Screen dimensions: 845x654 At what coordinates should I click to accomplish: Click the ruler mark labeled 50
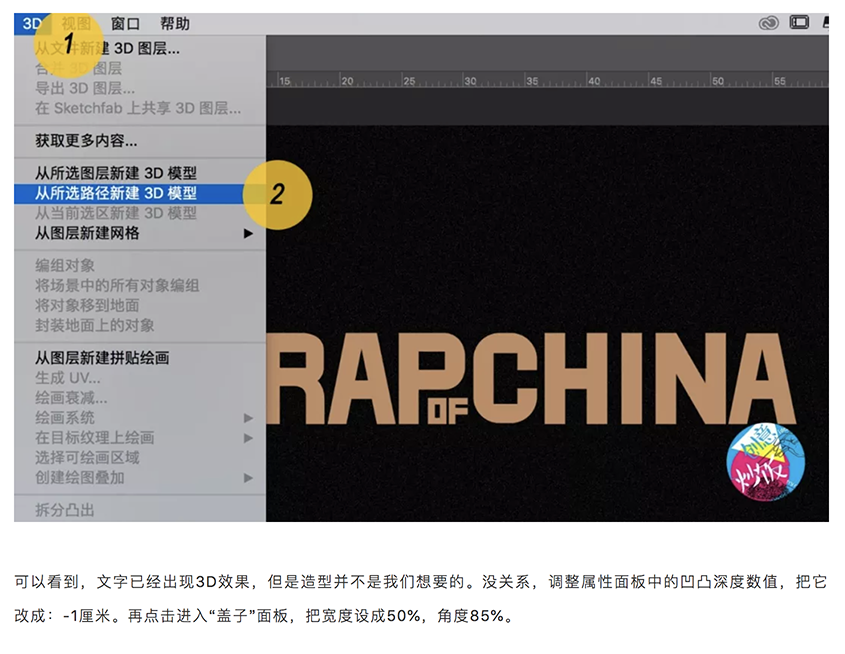[x=718, y=81]
